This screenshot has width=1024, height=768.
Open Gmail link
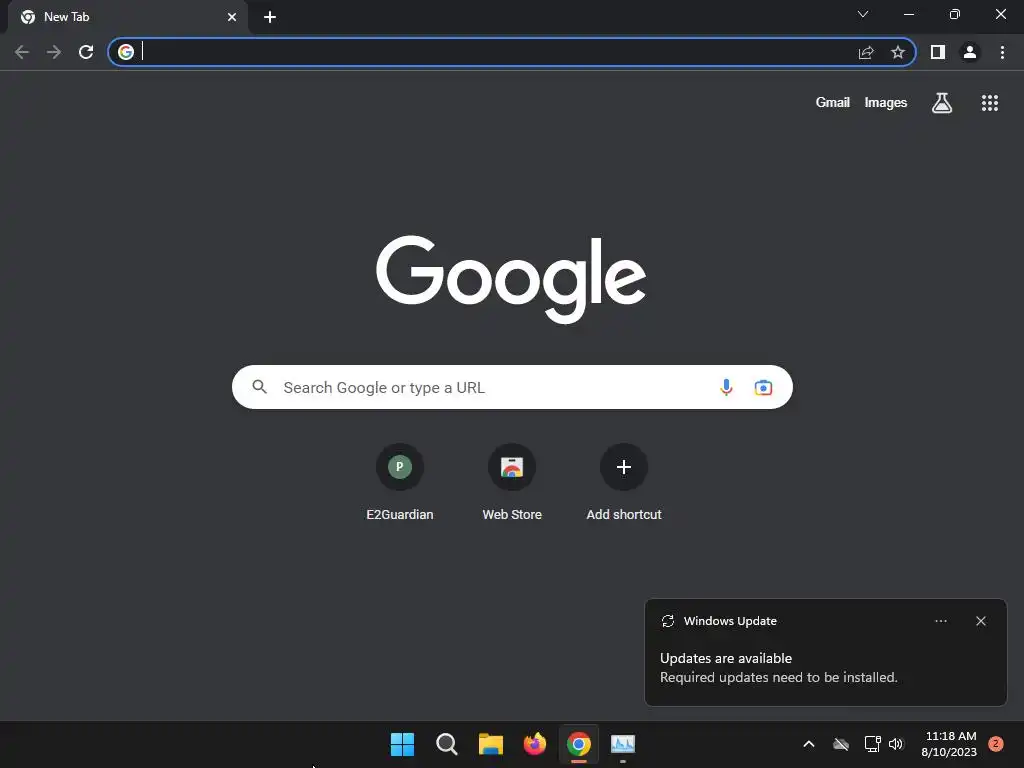pyautogui.click(x=833, y=103)
